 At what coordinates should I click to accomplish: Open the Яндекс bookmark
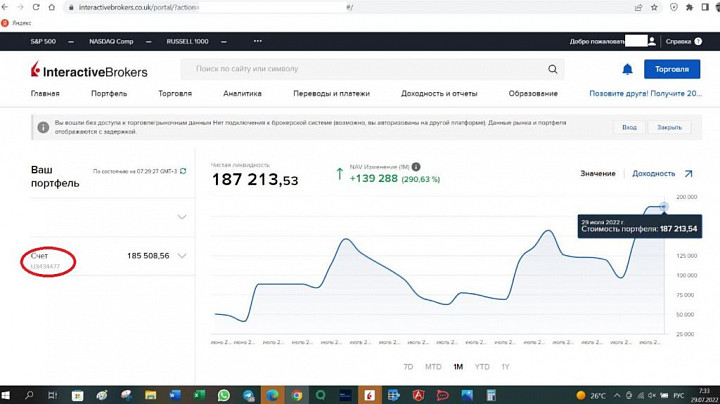point(16,22)
